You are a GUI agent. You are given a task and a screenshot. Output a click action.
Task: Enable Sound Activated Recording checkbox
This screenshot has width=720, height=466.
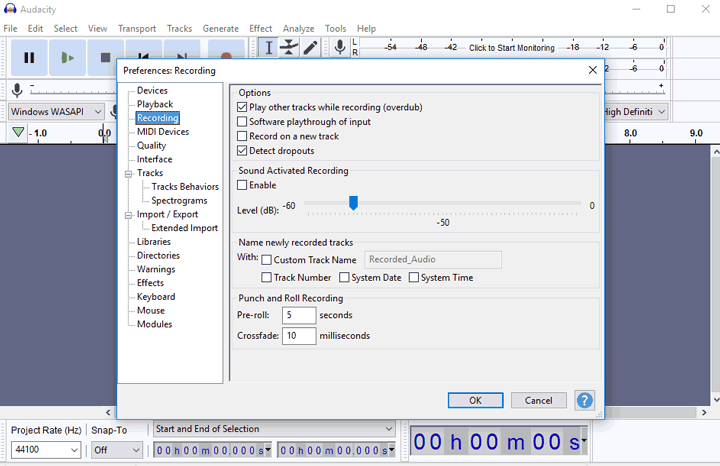(242, 185)
